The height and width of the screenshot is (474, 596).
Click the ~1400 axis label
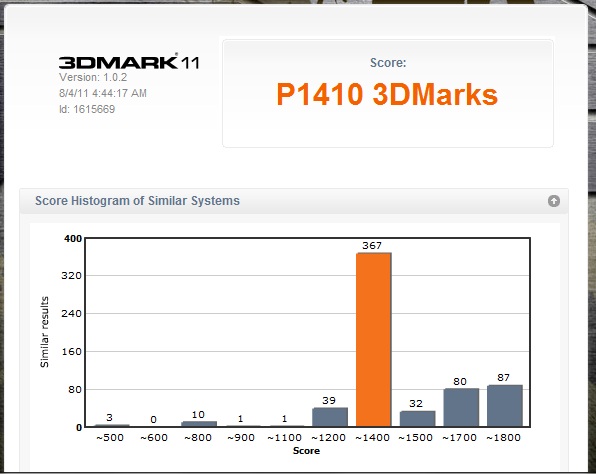[x=372, y=438]
